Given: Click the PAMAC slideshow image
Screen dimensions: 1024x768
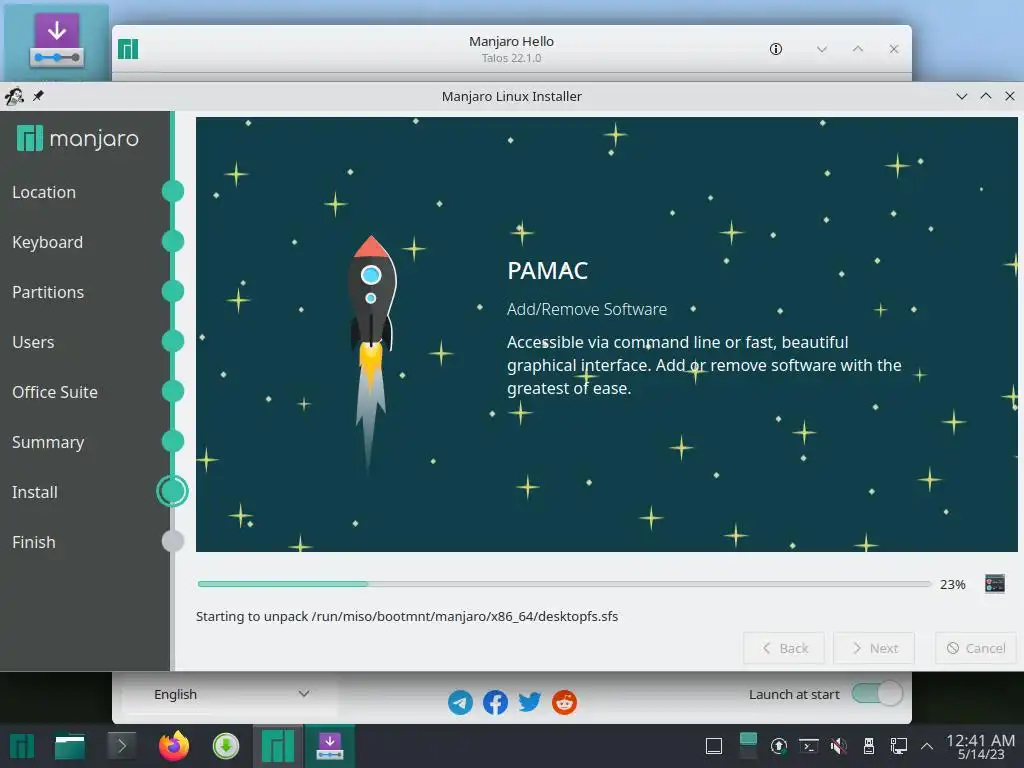Looking at the screenshot, I should (606, 334).
